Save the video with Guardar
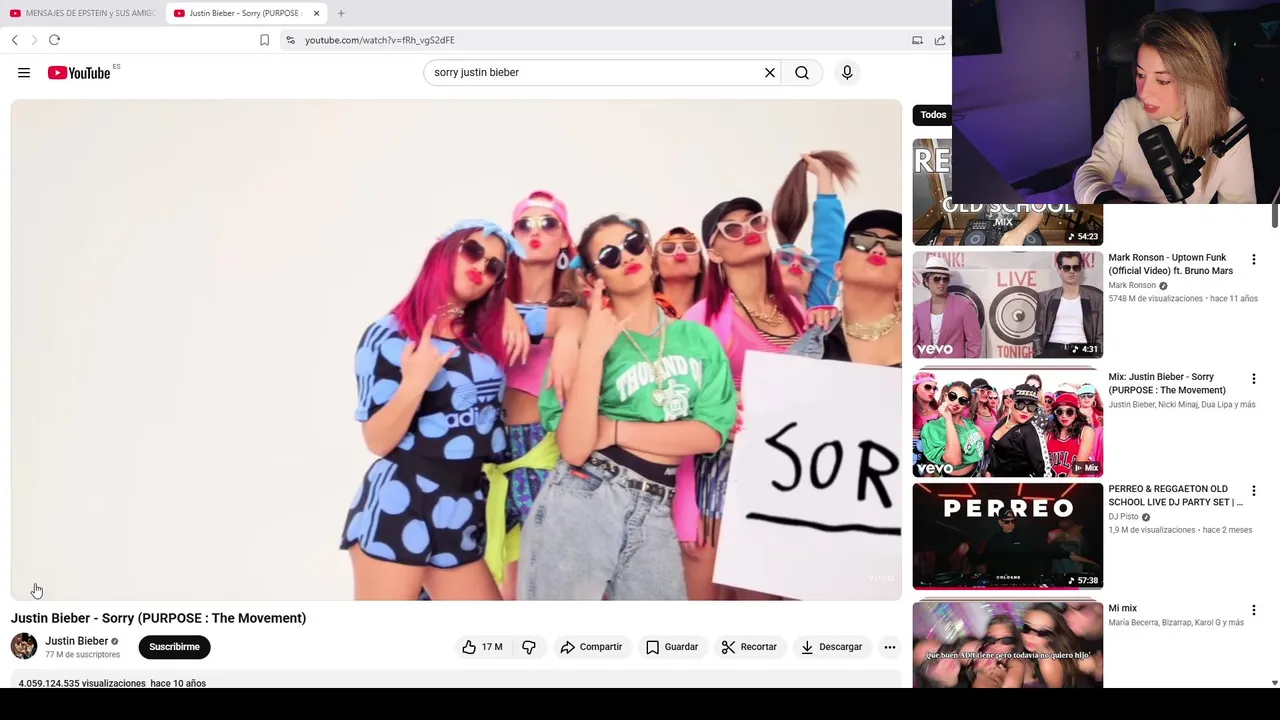The height and width of the screenshot is (720, 1280). pyautogui.click(x=672, y=647)
